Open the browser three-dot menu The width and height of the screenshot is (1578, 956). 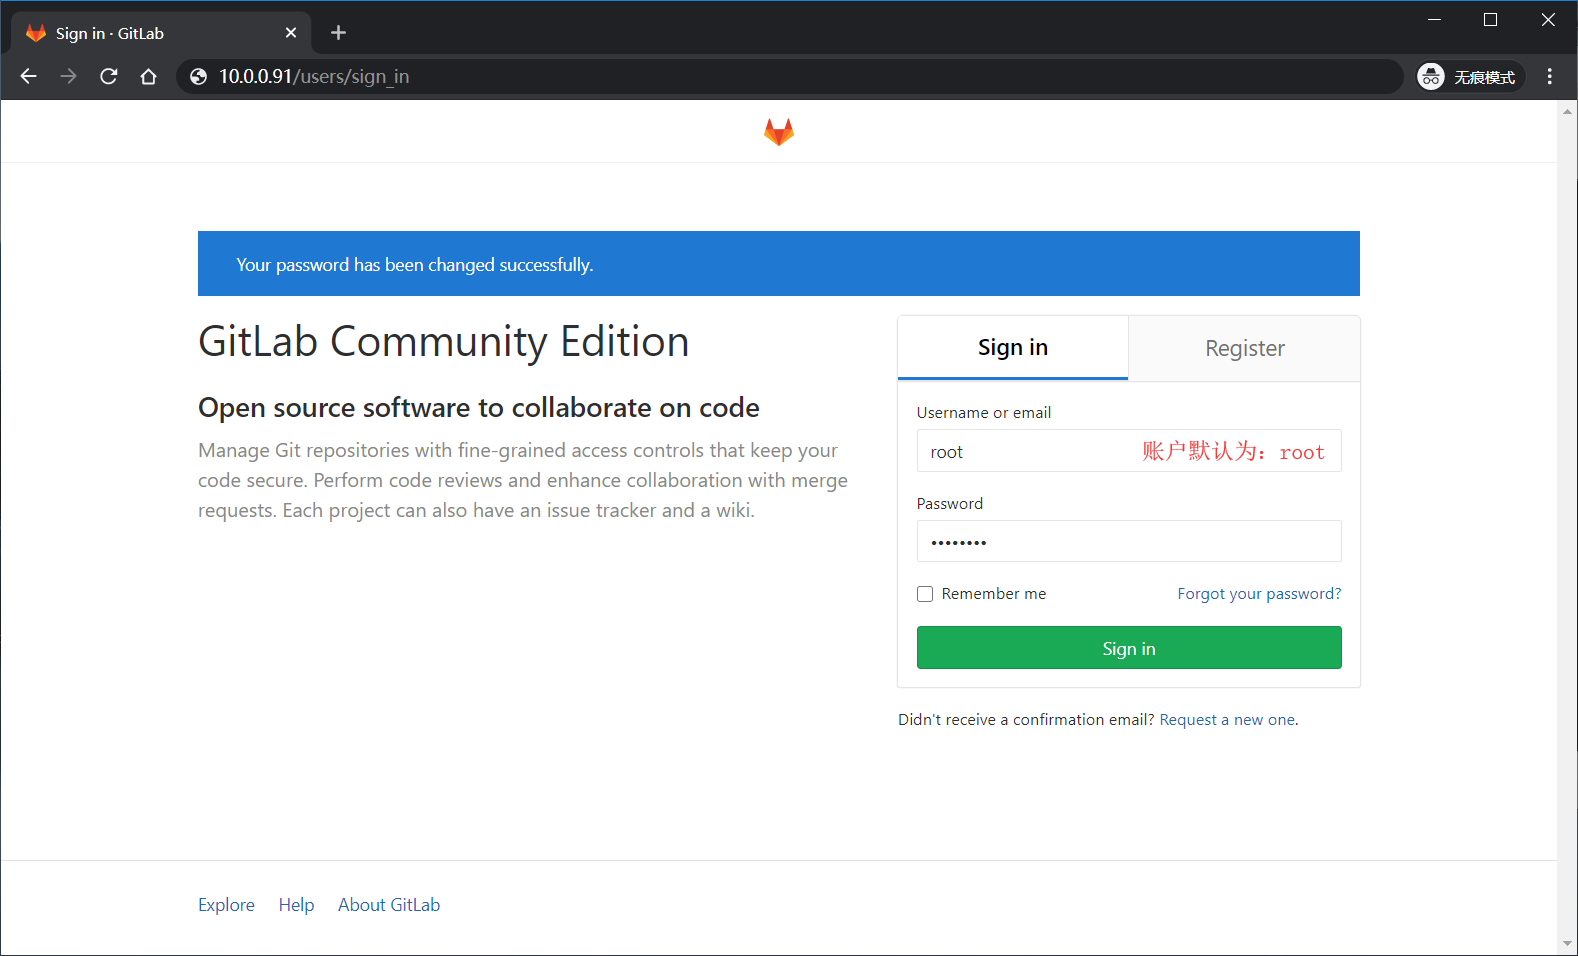[1550, 77]
